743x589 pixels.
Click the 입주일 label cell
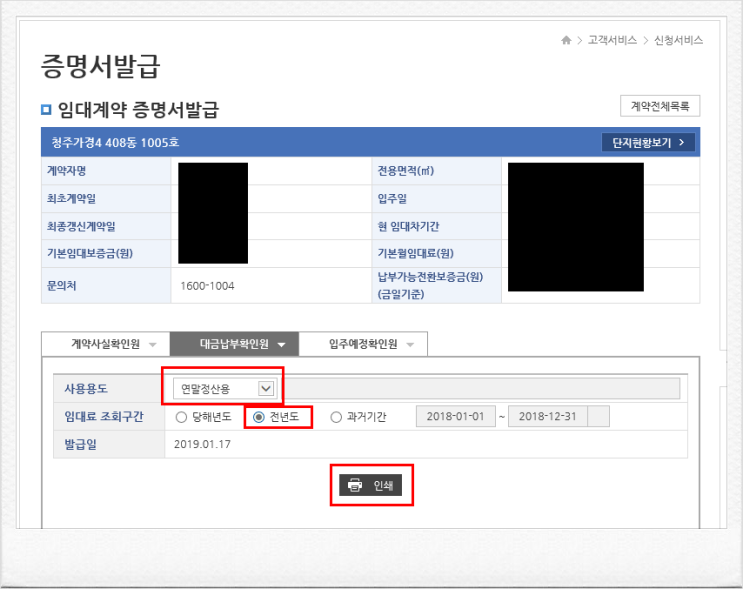(x=436, y=199)
